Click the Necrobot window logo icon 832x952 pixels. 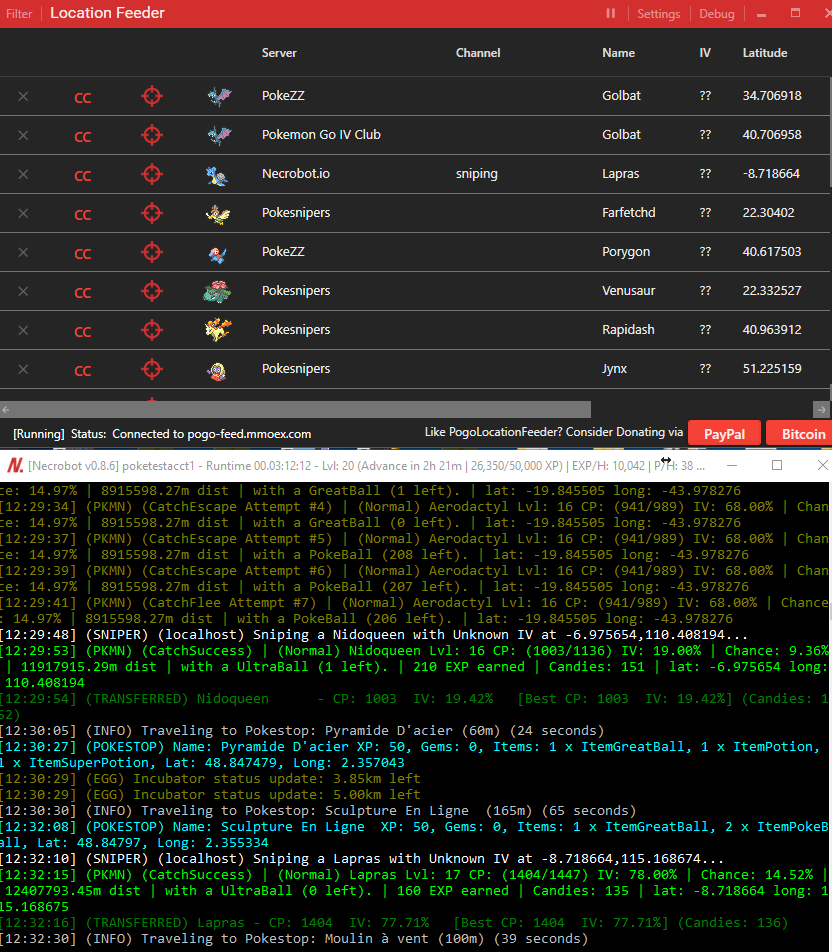(x=15, y=466)
